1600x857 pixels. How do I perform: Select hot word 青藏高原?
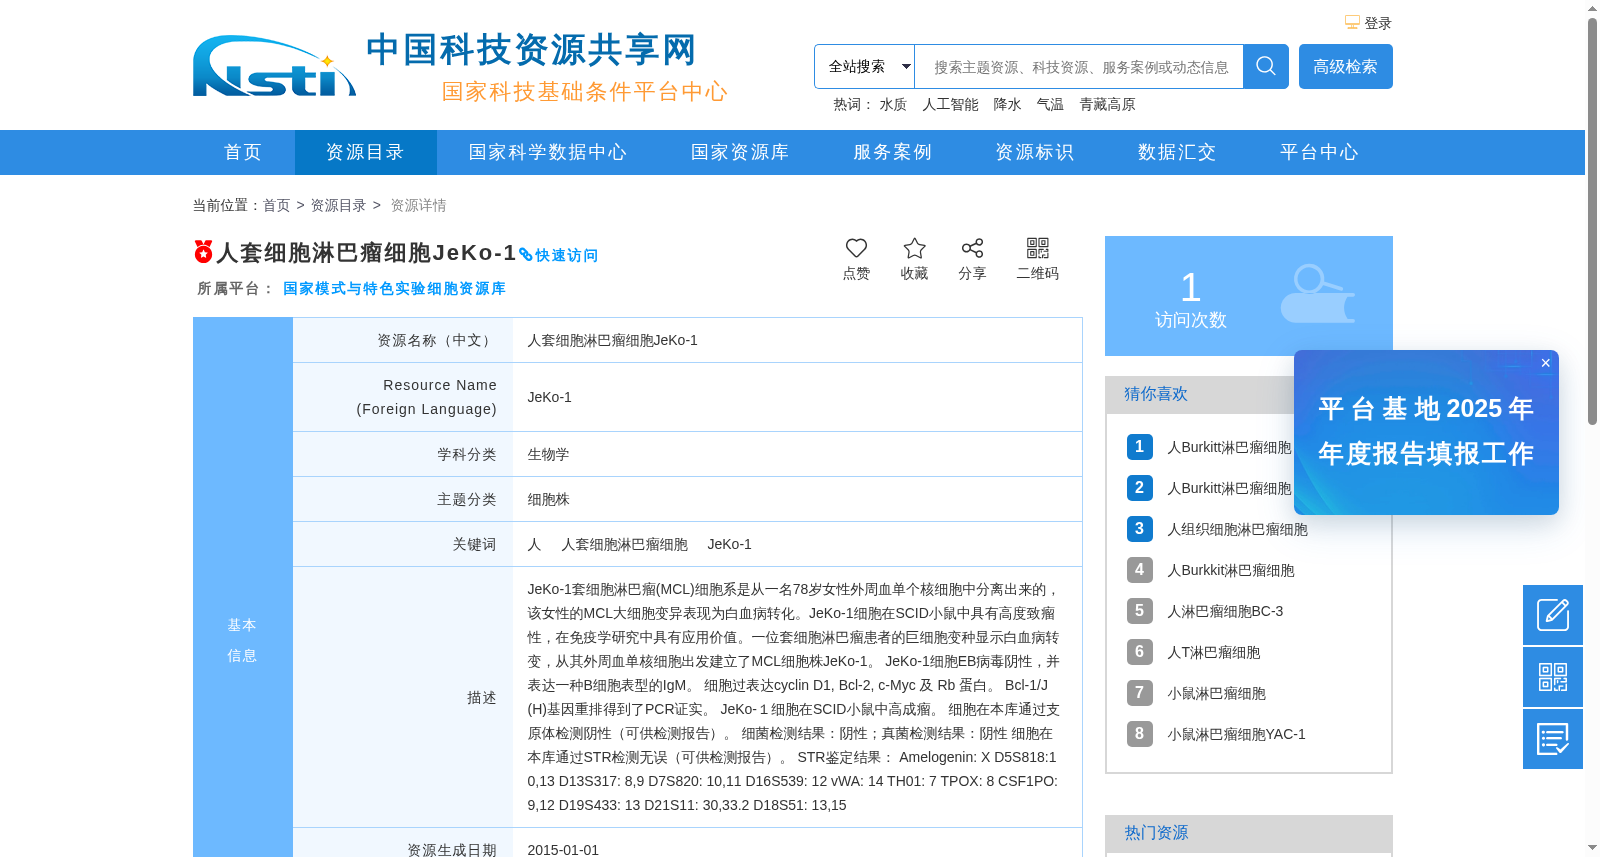[x=1107, y=104]
